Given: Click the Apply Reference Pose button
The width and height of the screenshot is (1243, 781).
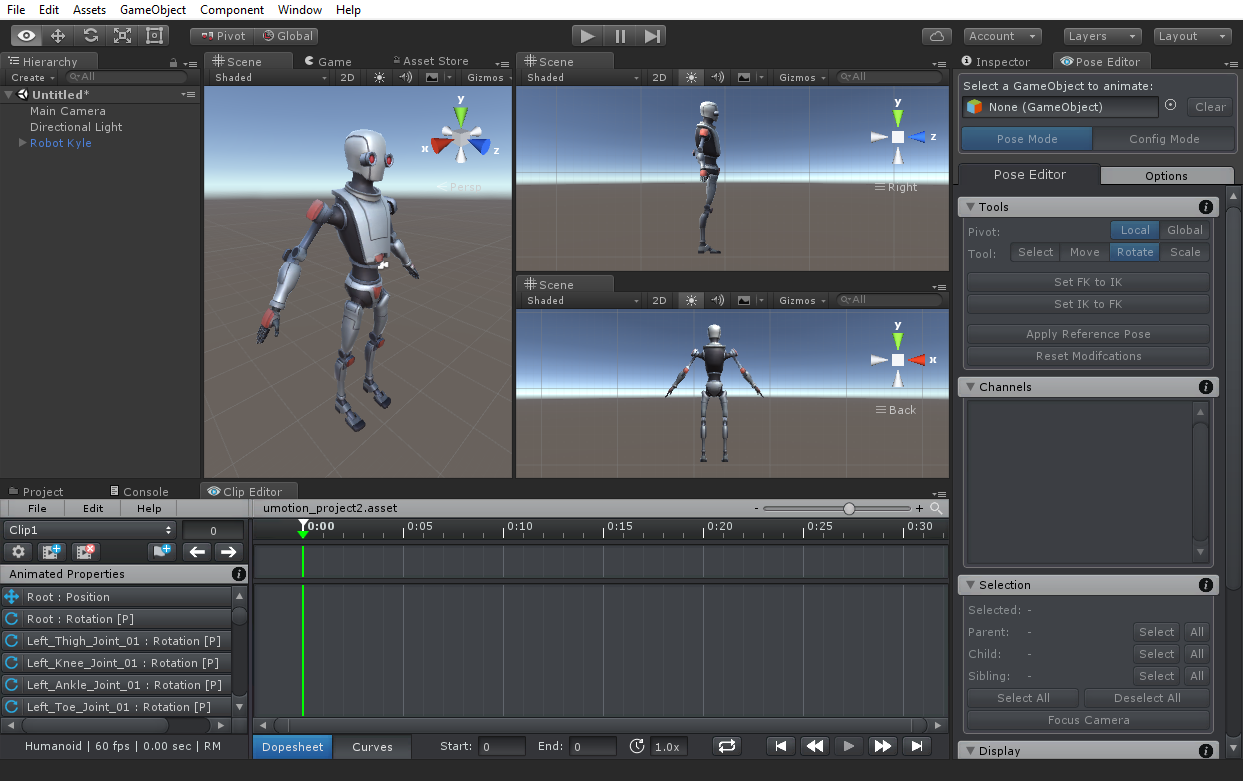Looking at the screenshot, I should tap(1088, 334).
